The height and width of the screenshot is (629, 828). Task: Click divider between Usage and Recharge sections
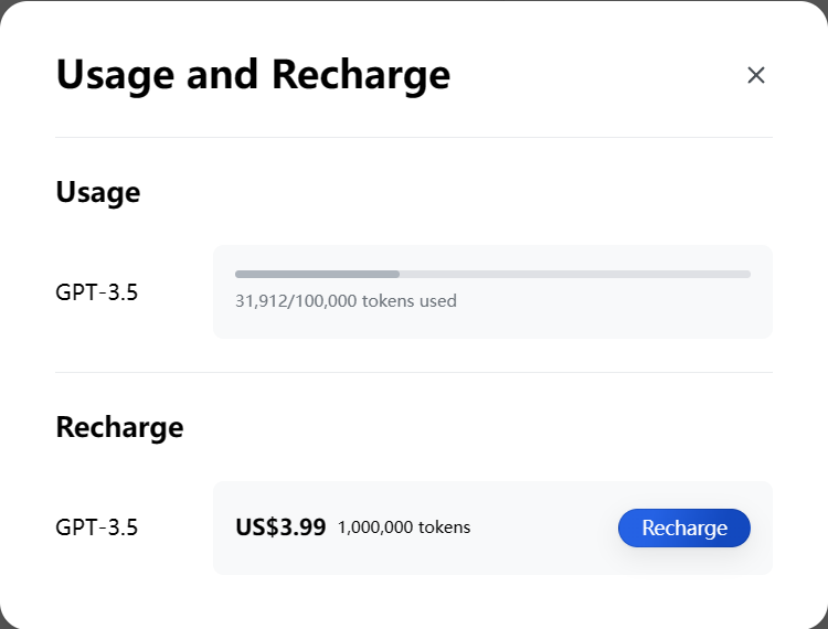414,372
